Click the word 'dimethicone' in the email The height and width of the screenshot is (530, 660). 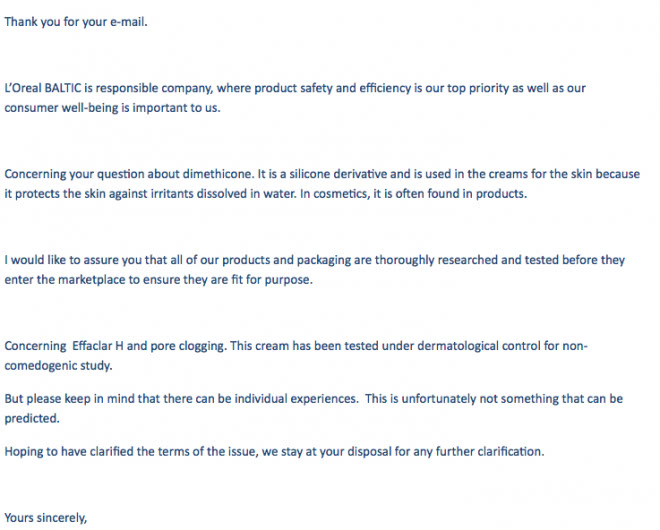(218, 174)
